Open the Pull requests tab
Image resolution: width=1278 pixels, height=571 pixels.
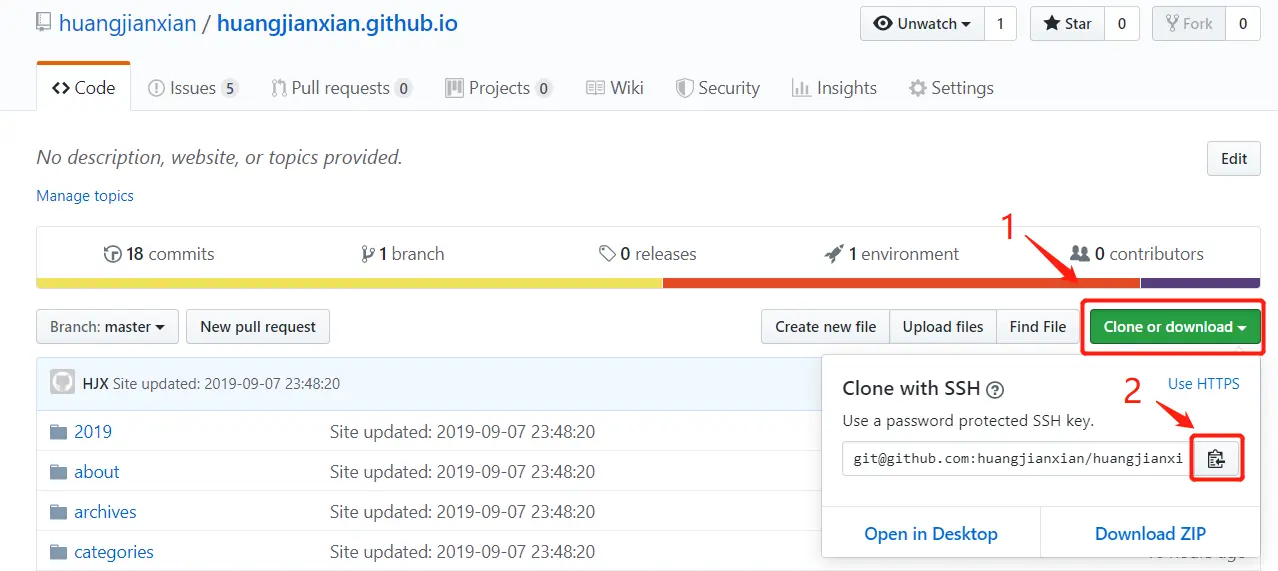341,88
